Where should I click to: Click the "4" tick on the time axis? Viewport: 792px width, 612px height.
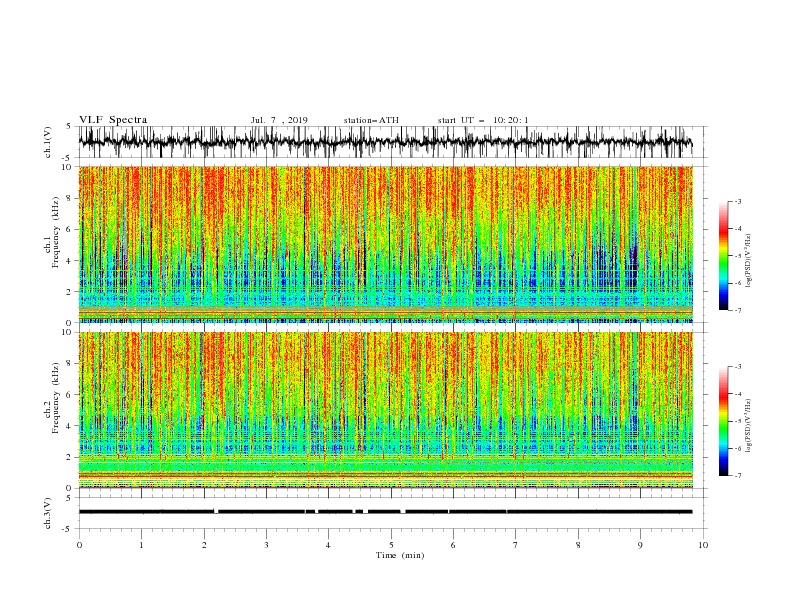pyautogui.click(x=328, y=545)
